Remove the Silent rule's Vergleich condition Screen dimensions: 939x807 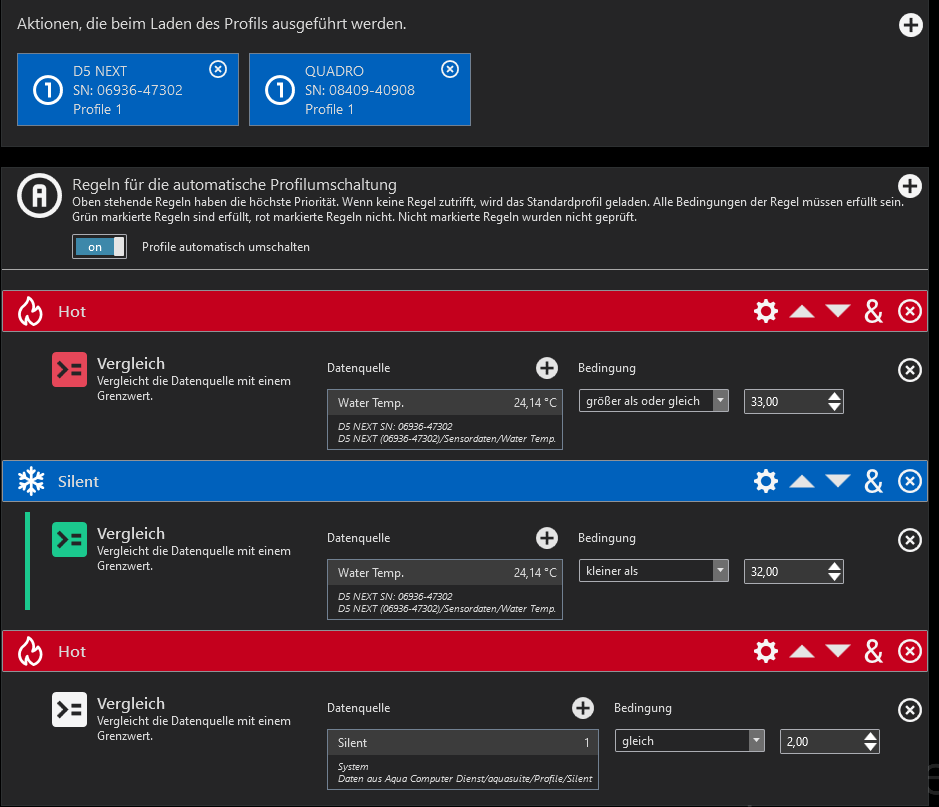point(909,540)
